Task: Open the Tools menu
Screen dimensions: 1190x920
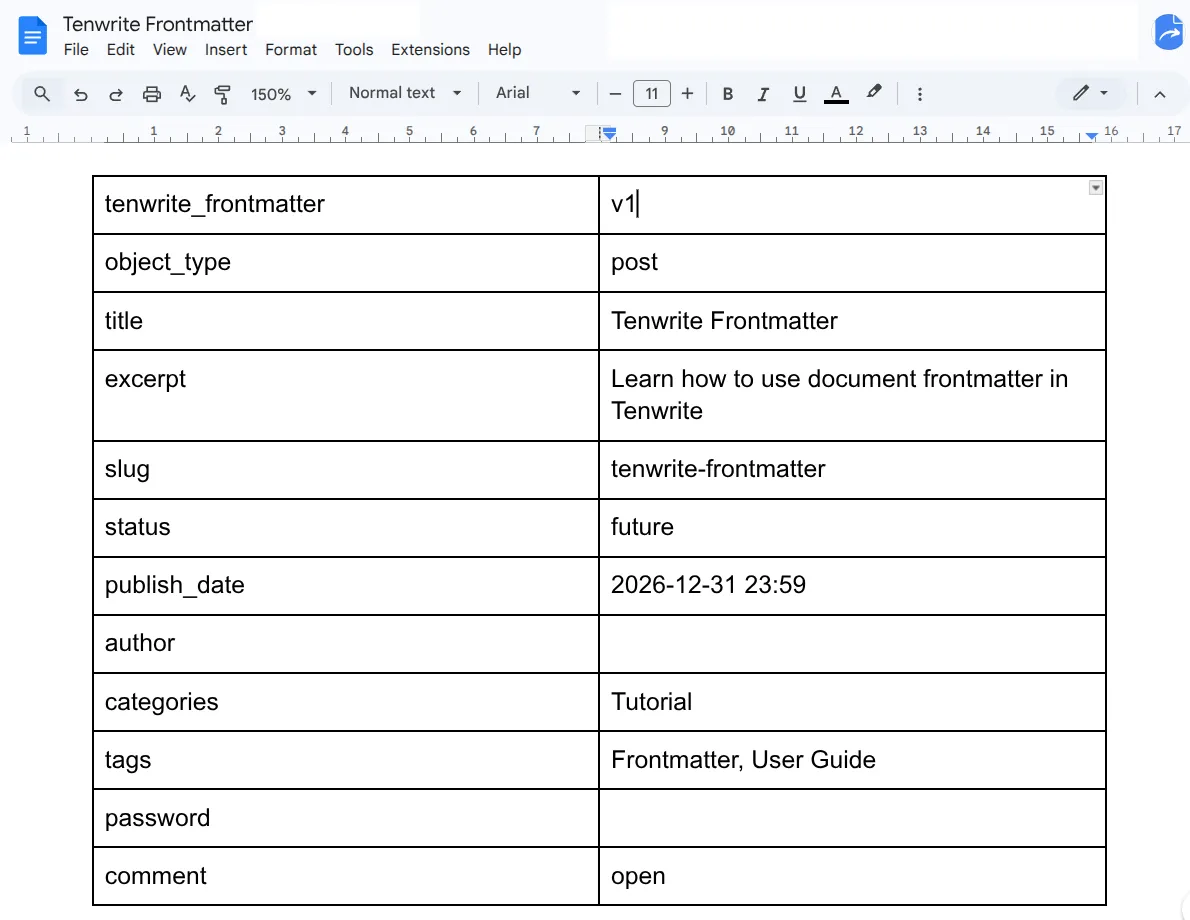Action: (354, 50)
